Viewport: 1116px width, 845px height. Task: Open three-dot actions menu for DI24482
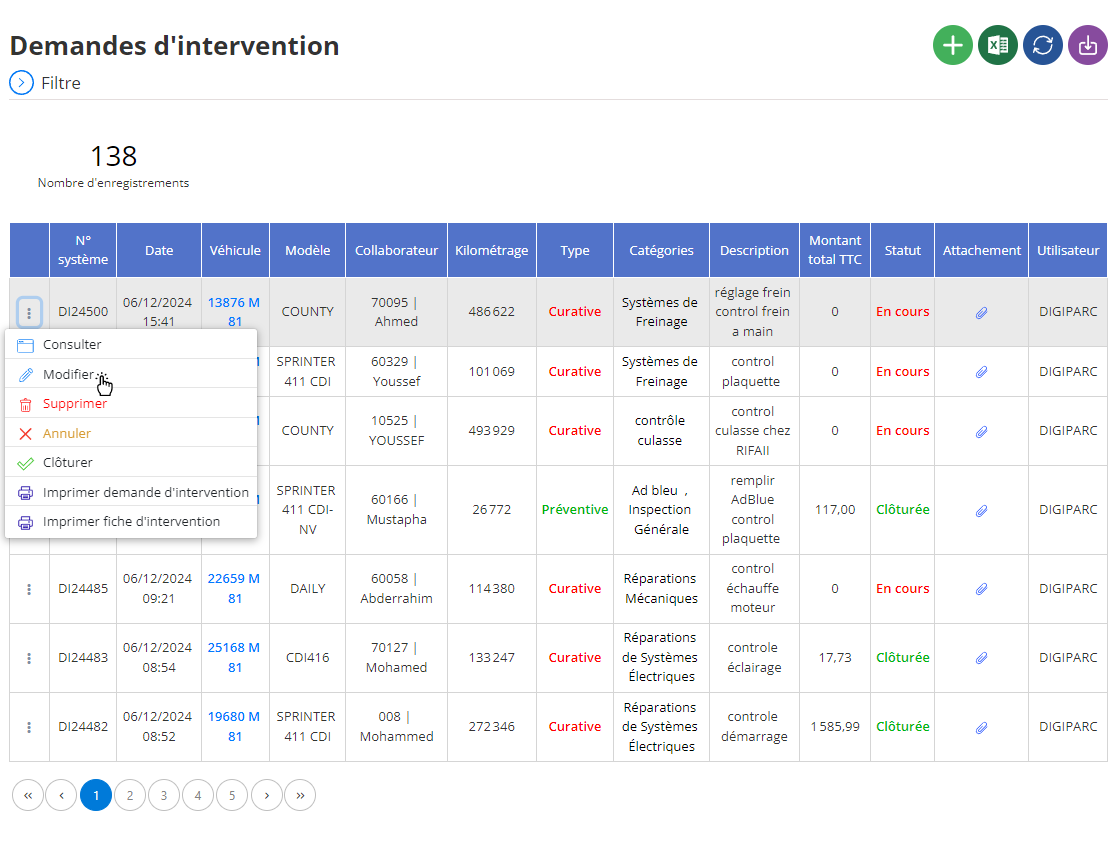(x=29, y=728)
